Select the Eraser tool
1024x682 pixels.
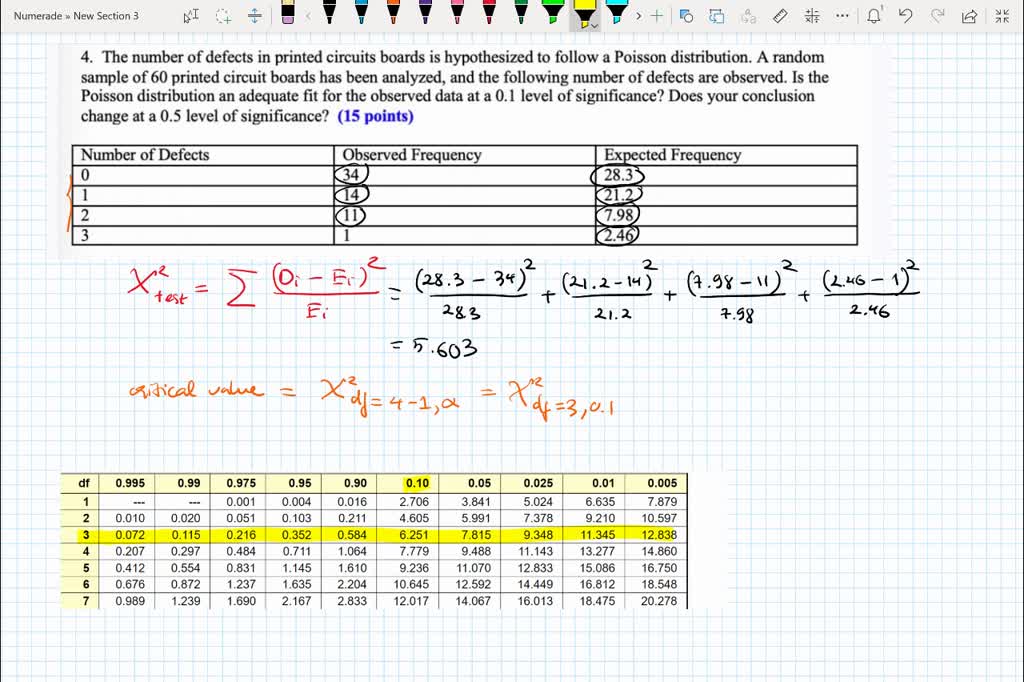[286, 14]
